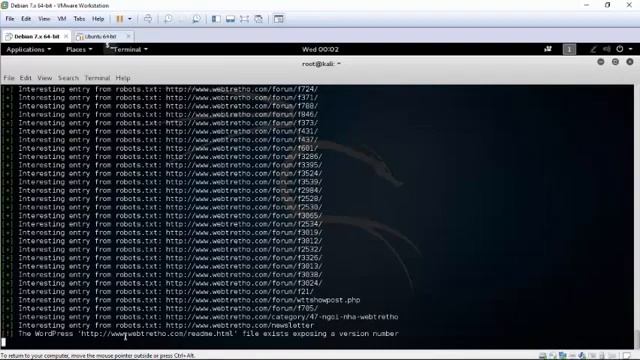Close the Ubuntu 64-bit tab

(x=128, y=36)
